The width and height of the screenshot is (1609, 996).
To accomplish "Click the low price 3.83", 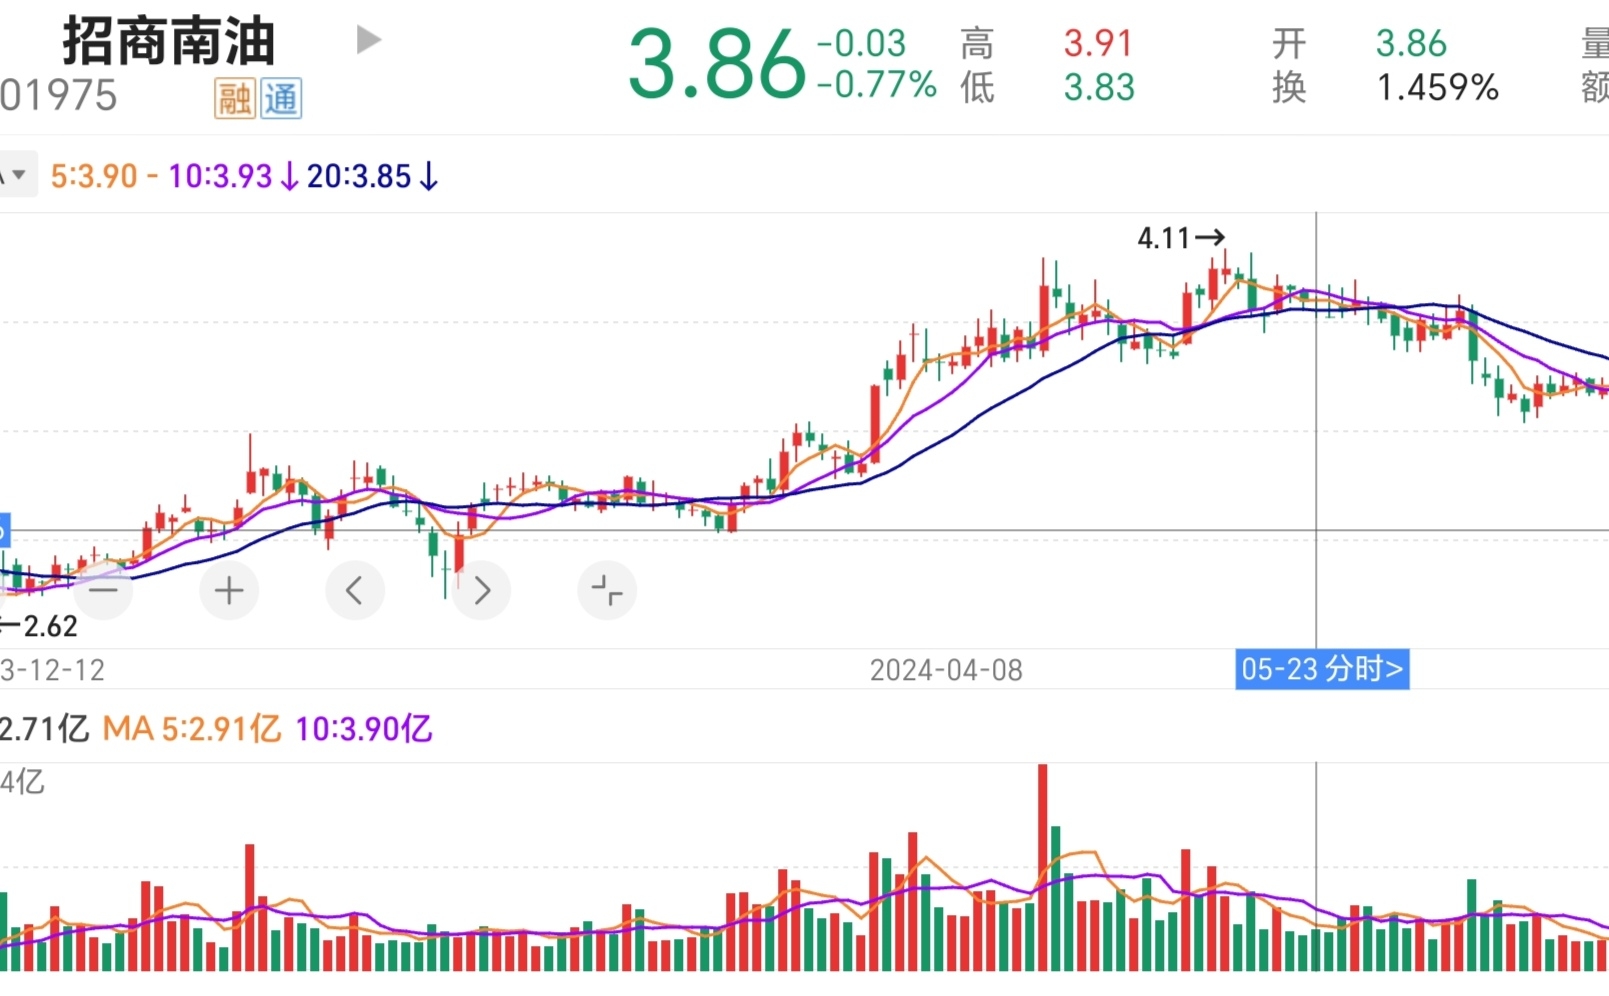I will (1099, 88).
